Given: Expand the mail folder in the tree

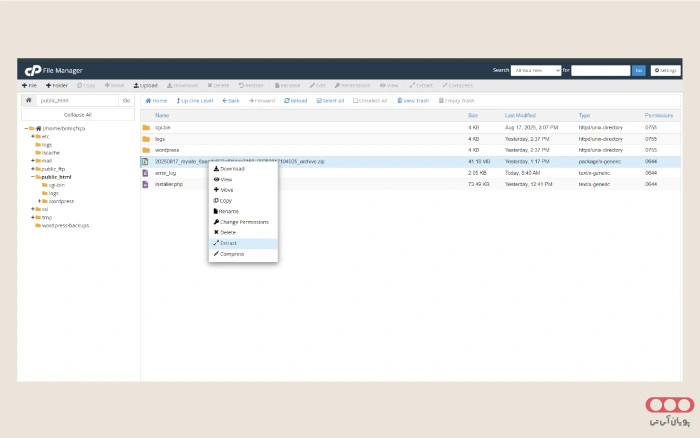Looking at the screenshot, I should point(33,161).
